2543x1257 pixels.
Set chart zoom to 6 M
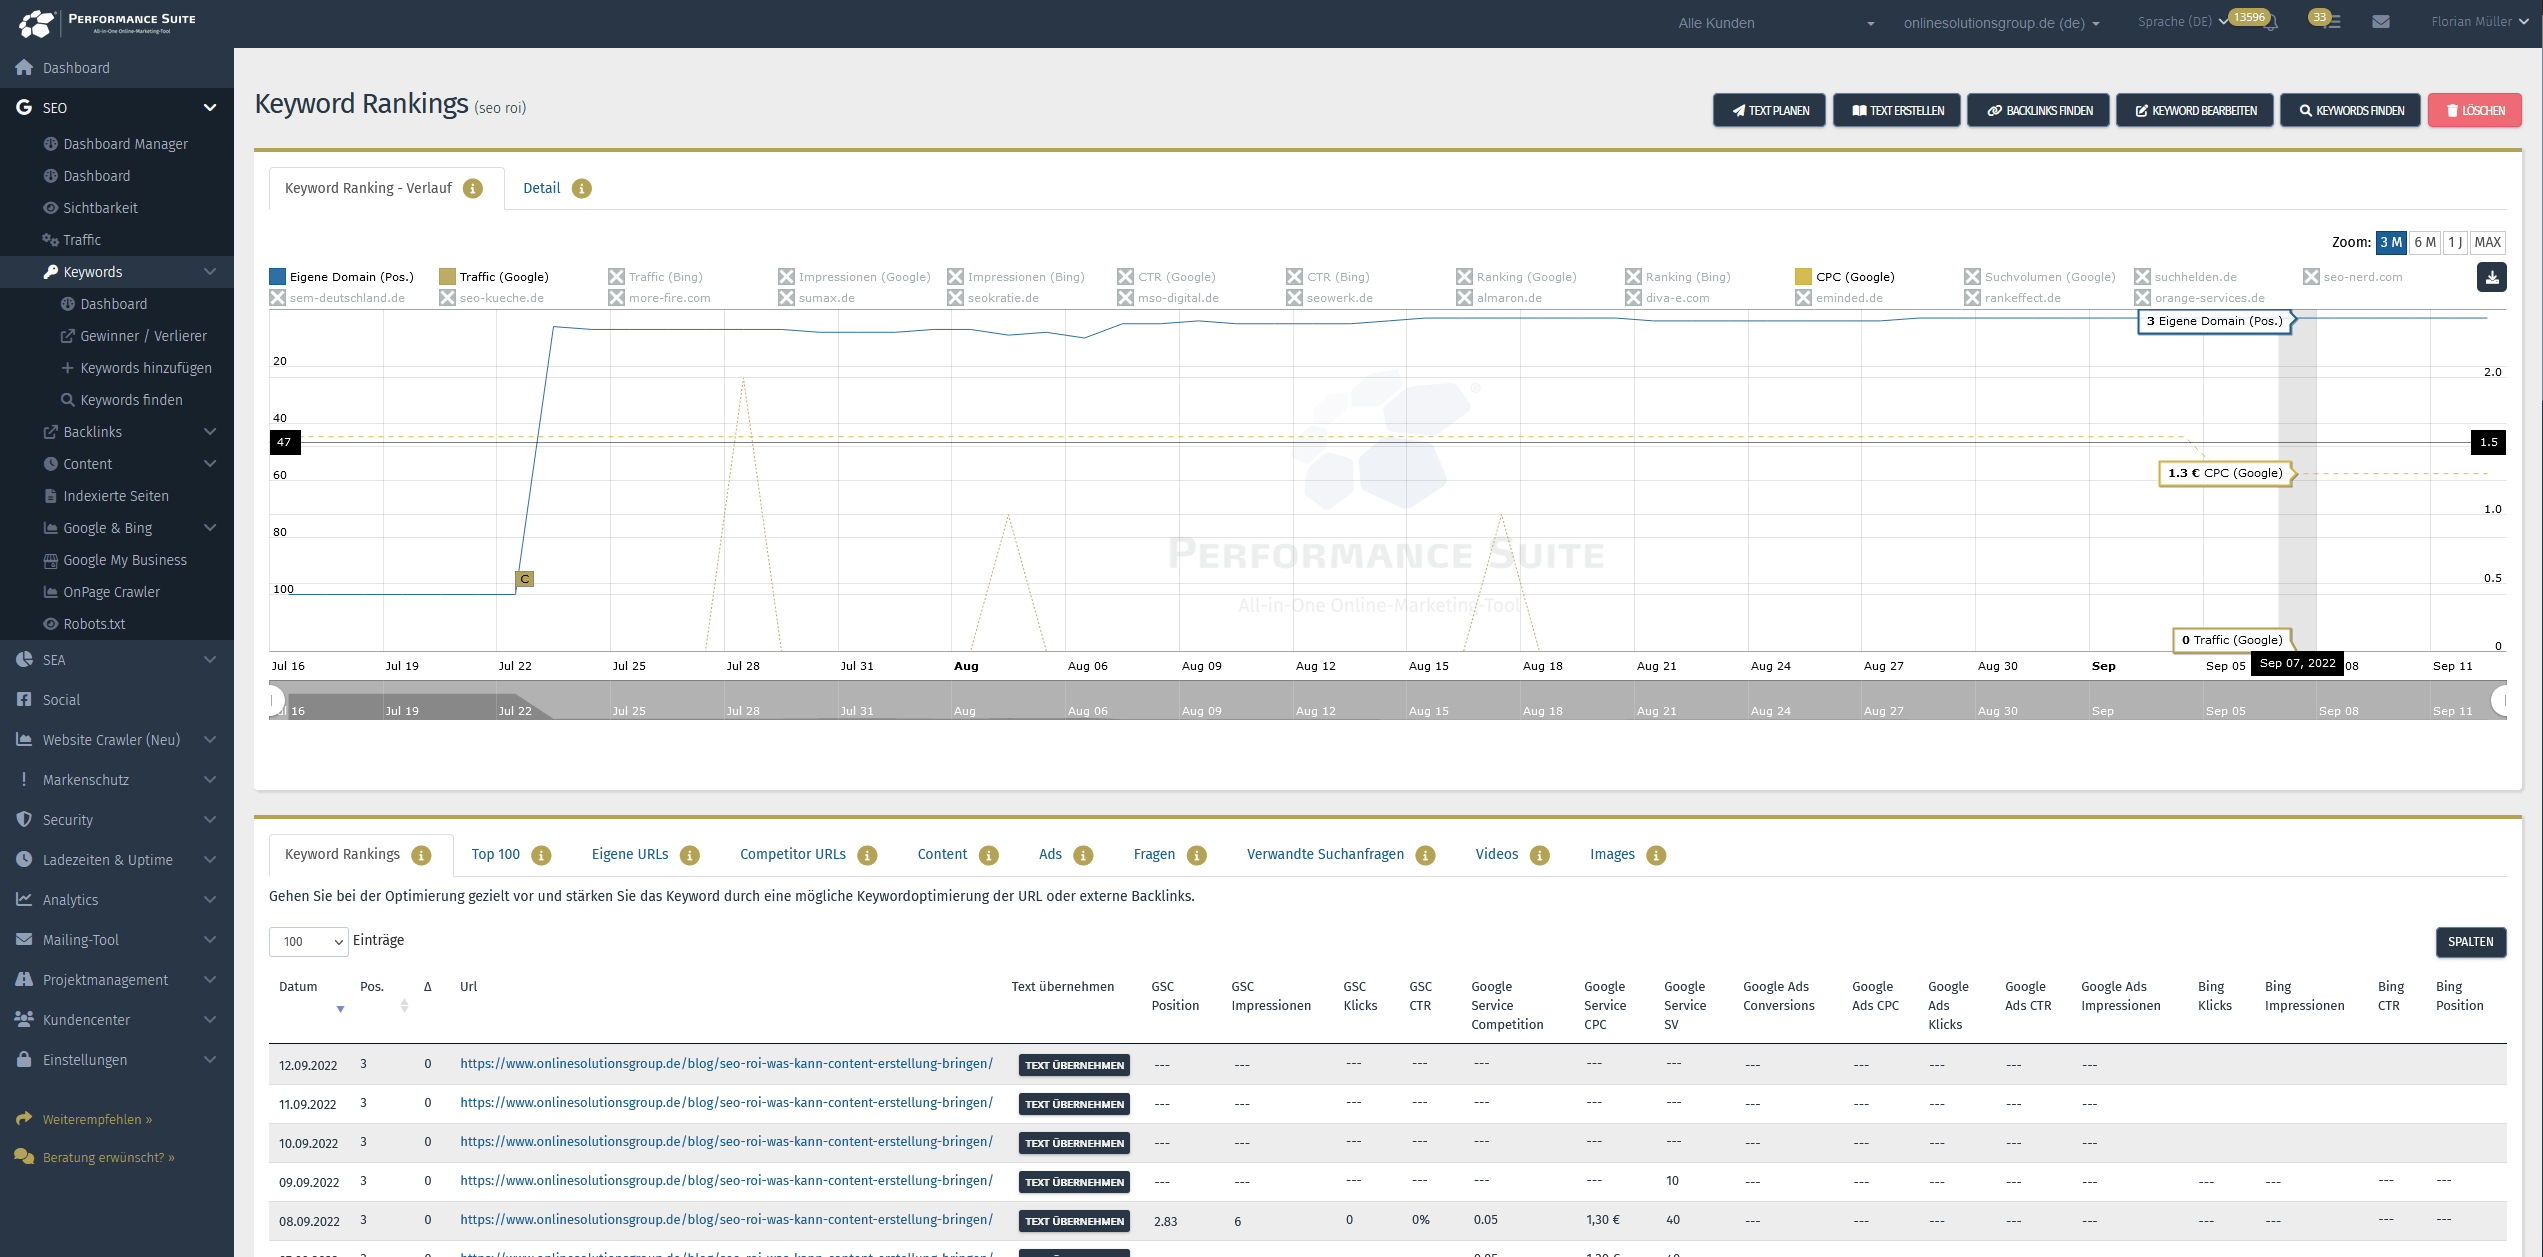click(2424, 242)
